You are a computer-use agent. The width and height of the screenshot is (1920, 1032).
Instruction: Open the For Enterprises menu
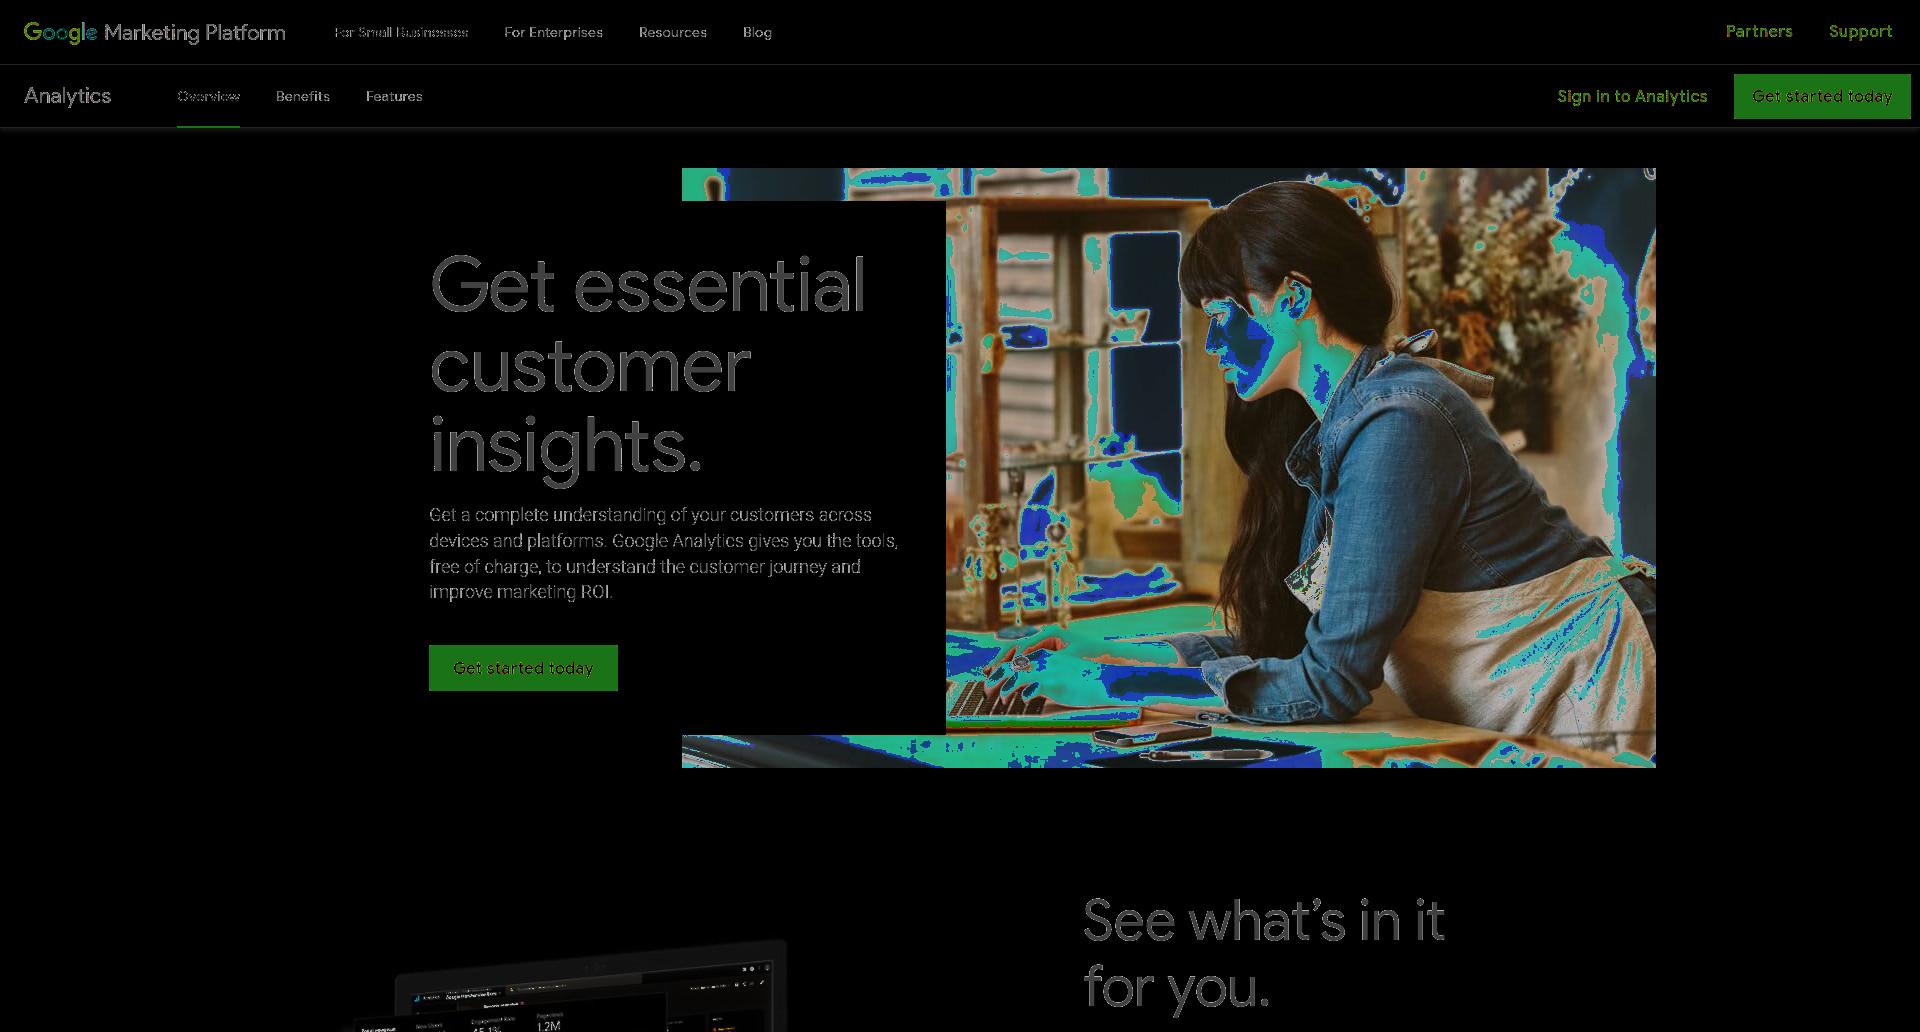[x=553, y=32]
